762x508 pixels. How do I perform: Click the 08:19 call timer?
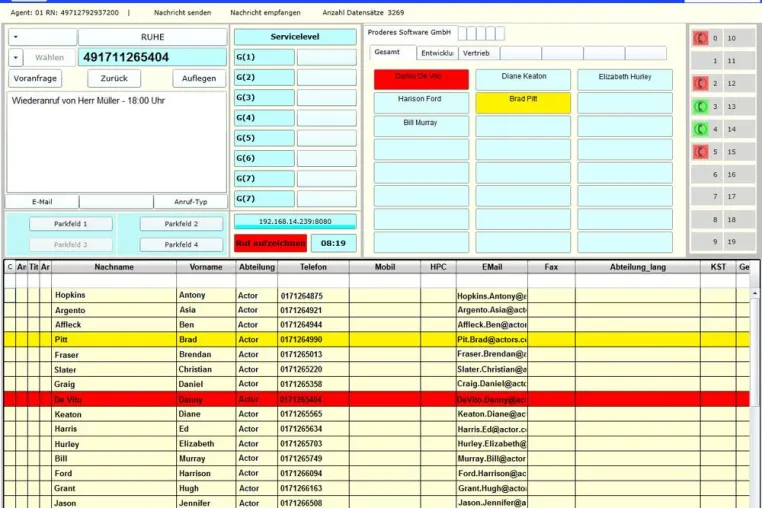[x=333, y=243]
